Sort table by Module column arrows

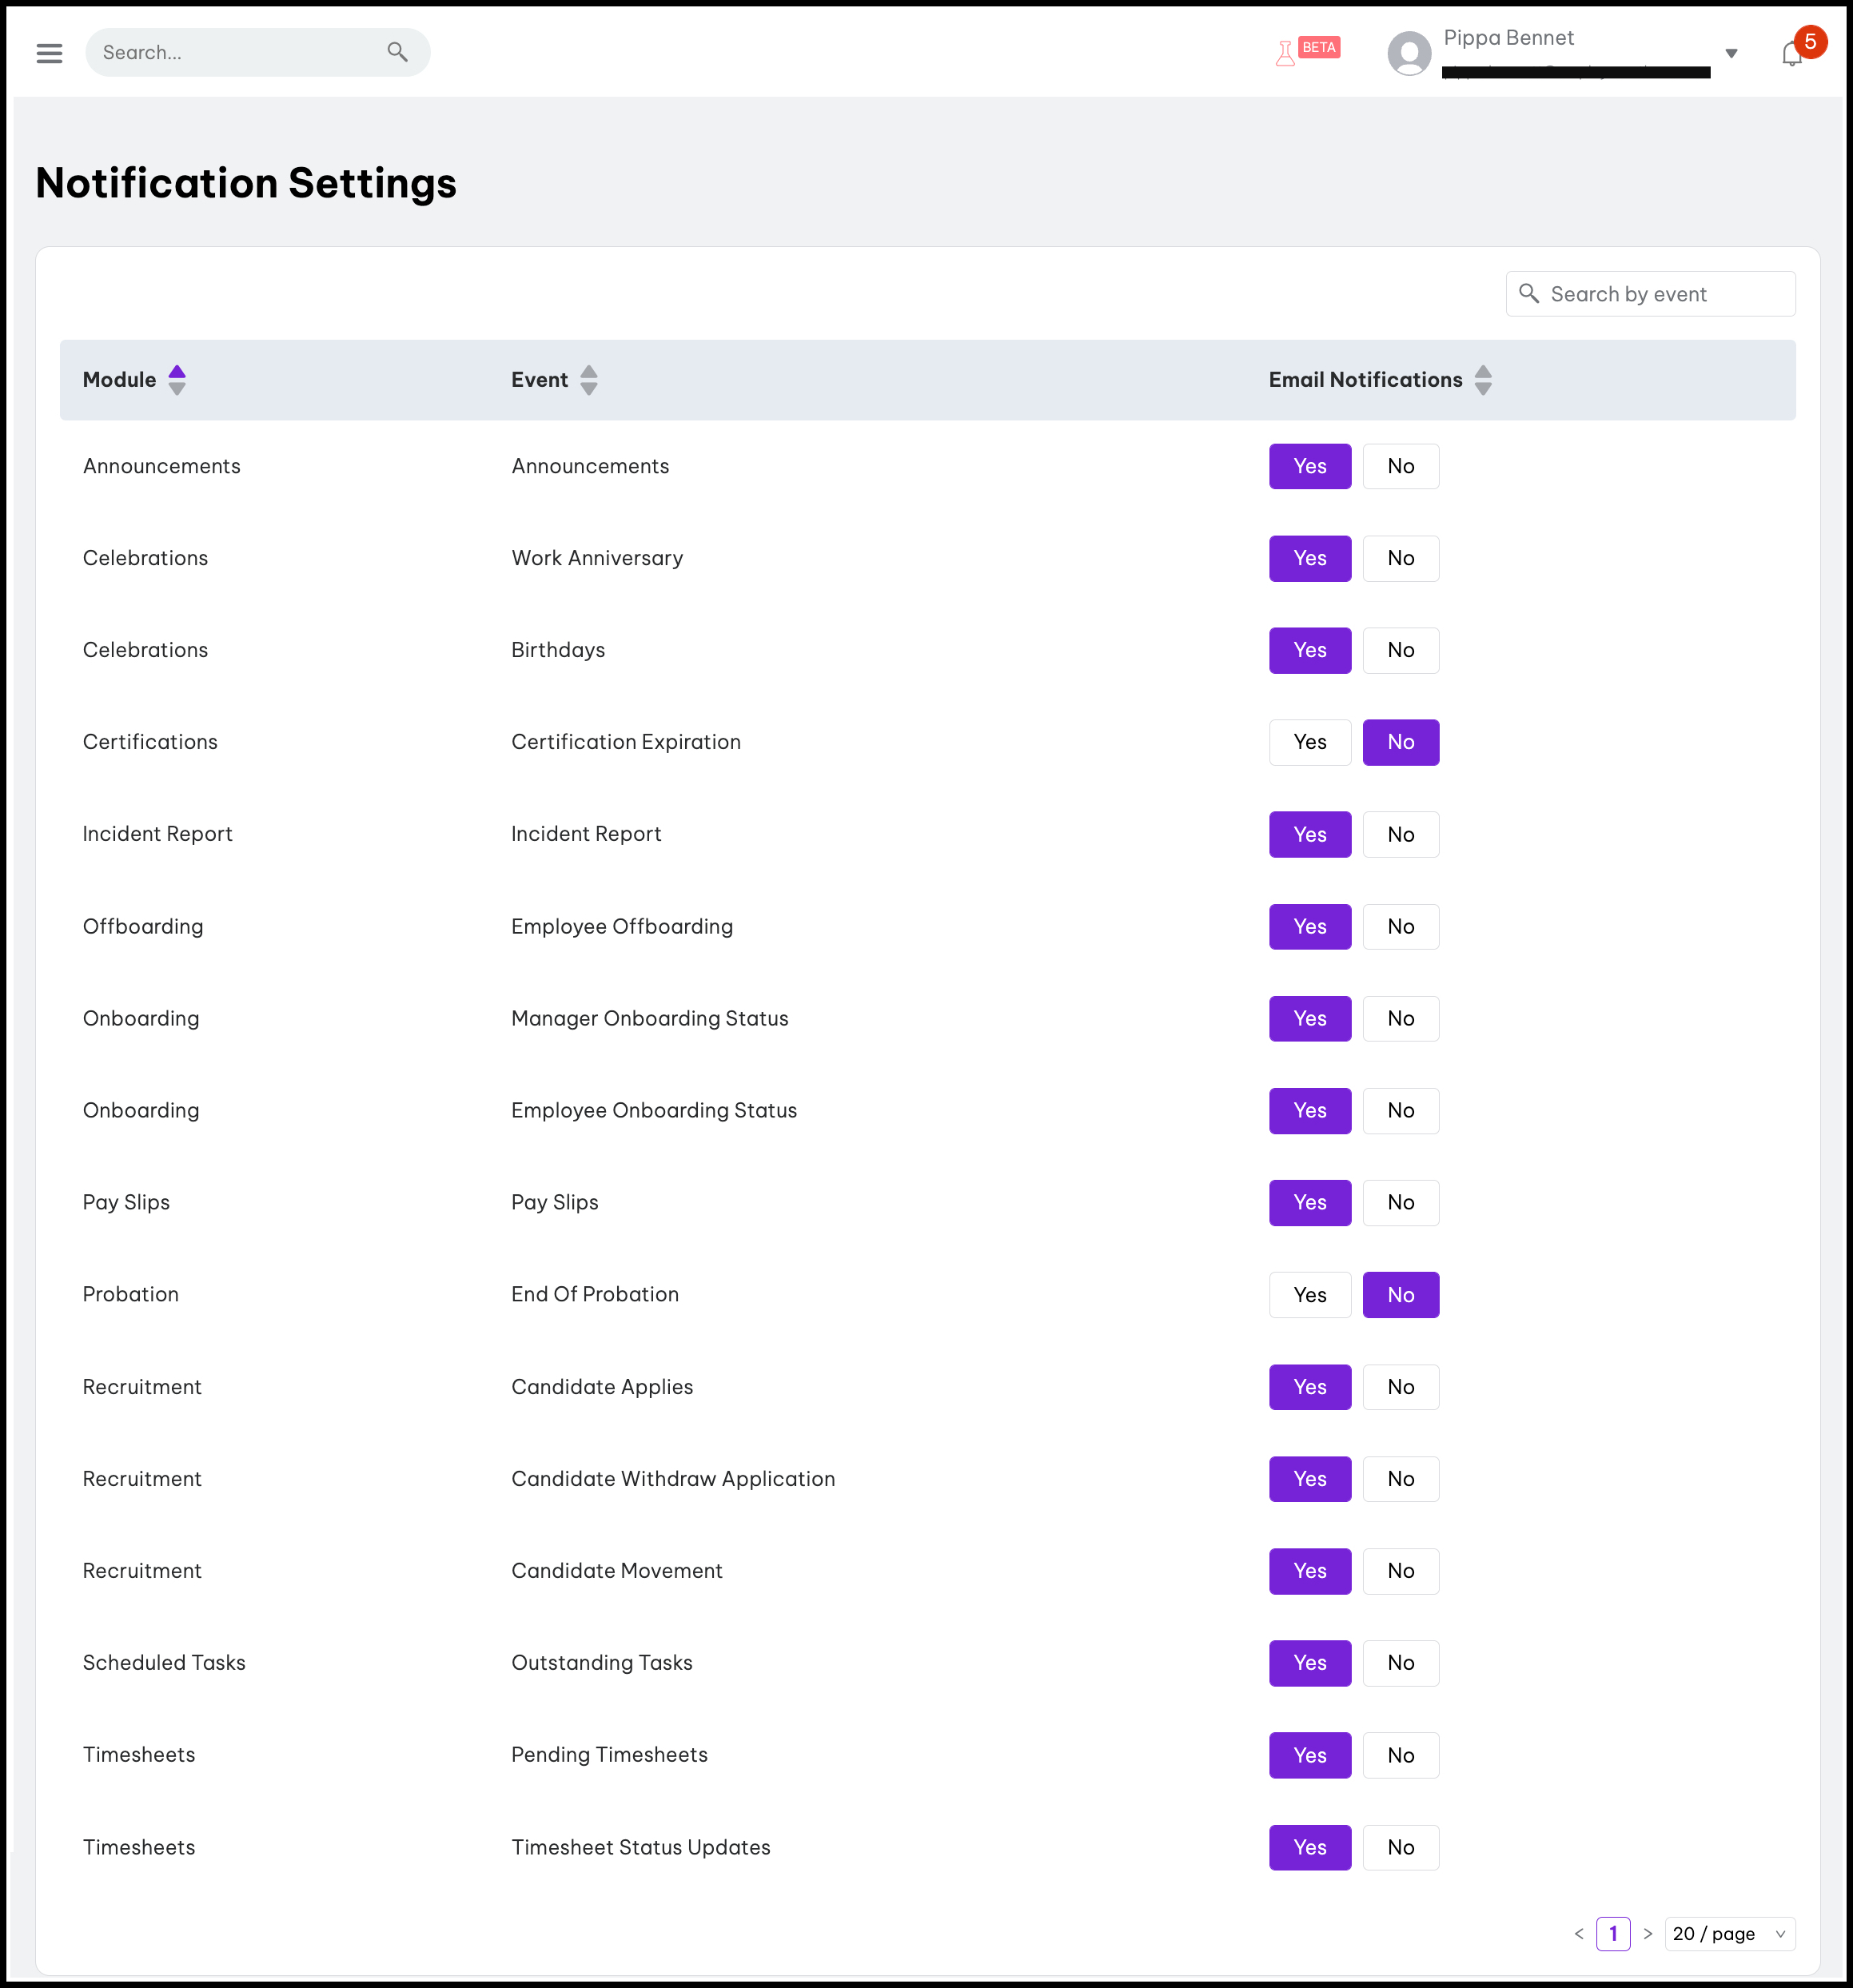177,380
